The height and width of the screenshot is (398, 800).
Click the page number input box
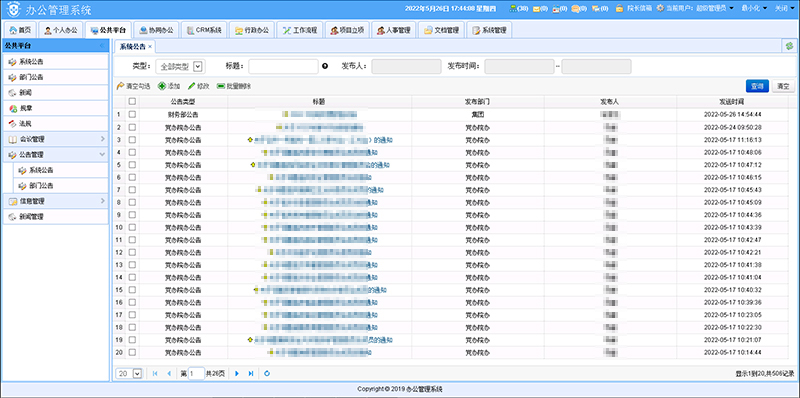[x=196, y=374]
